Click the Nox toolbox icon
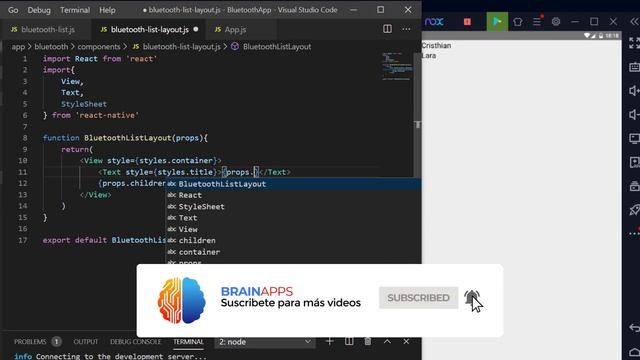Viewport: 640px width, 360px height. [634, 186]
